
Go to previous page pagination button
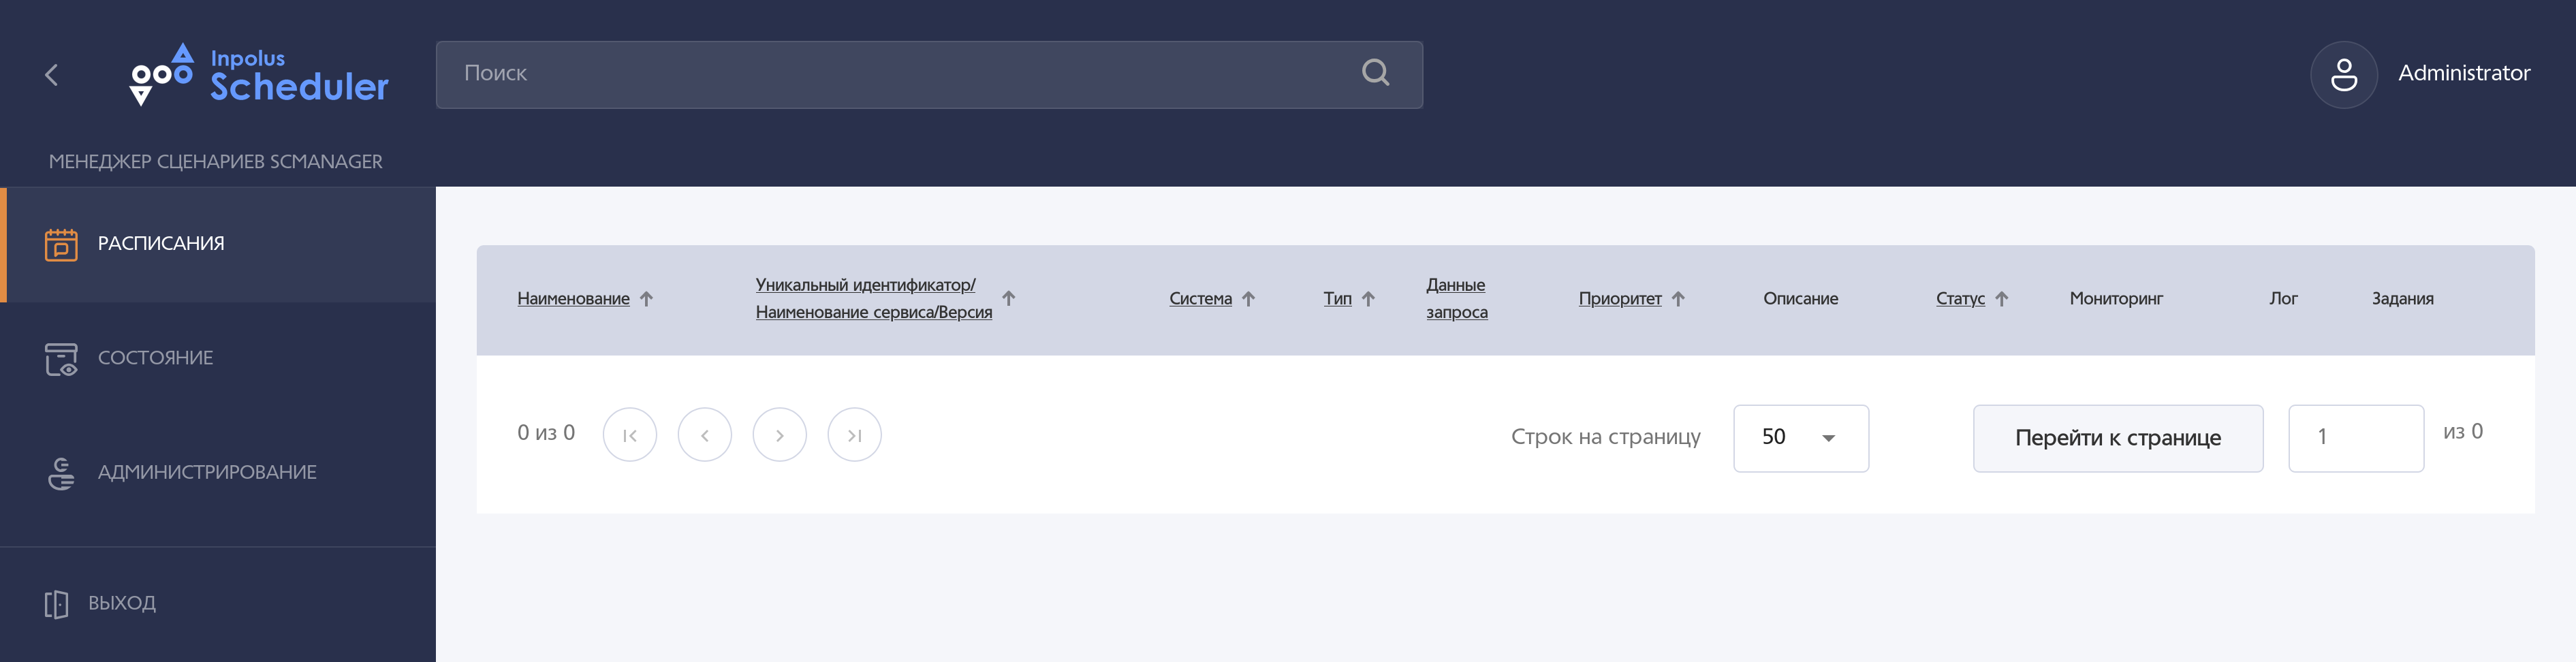click(704, 435)
